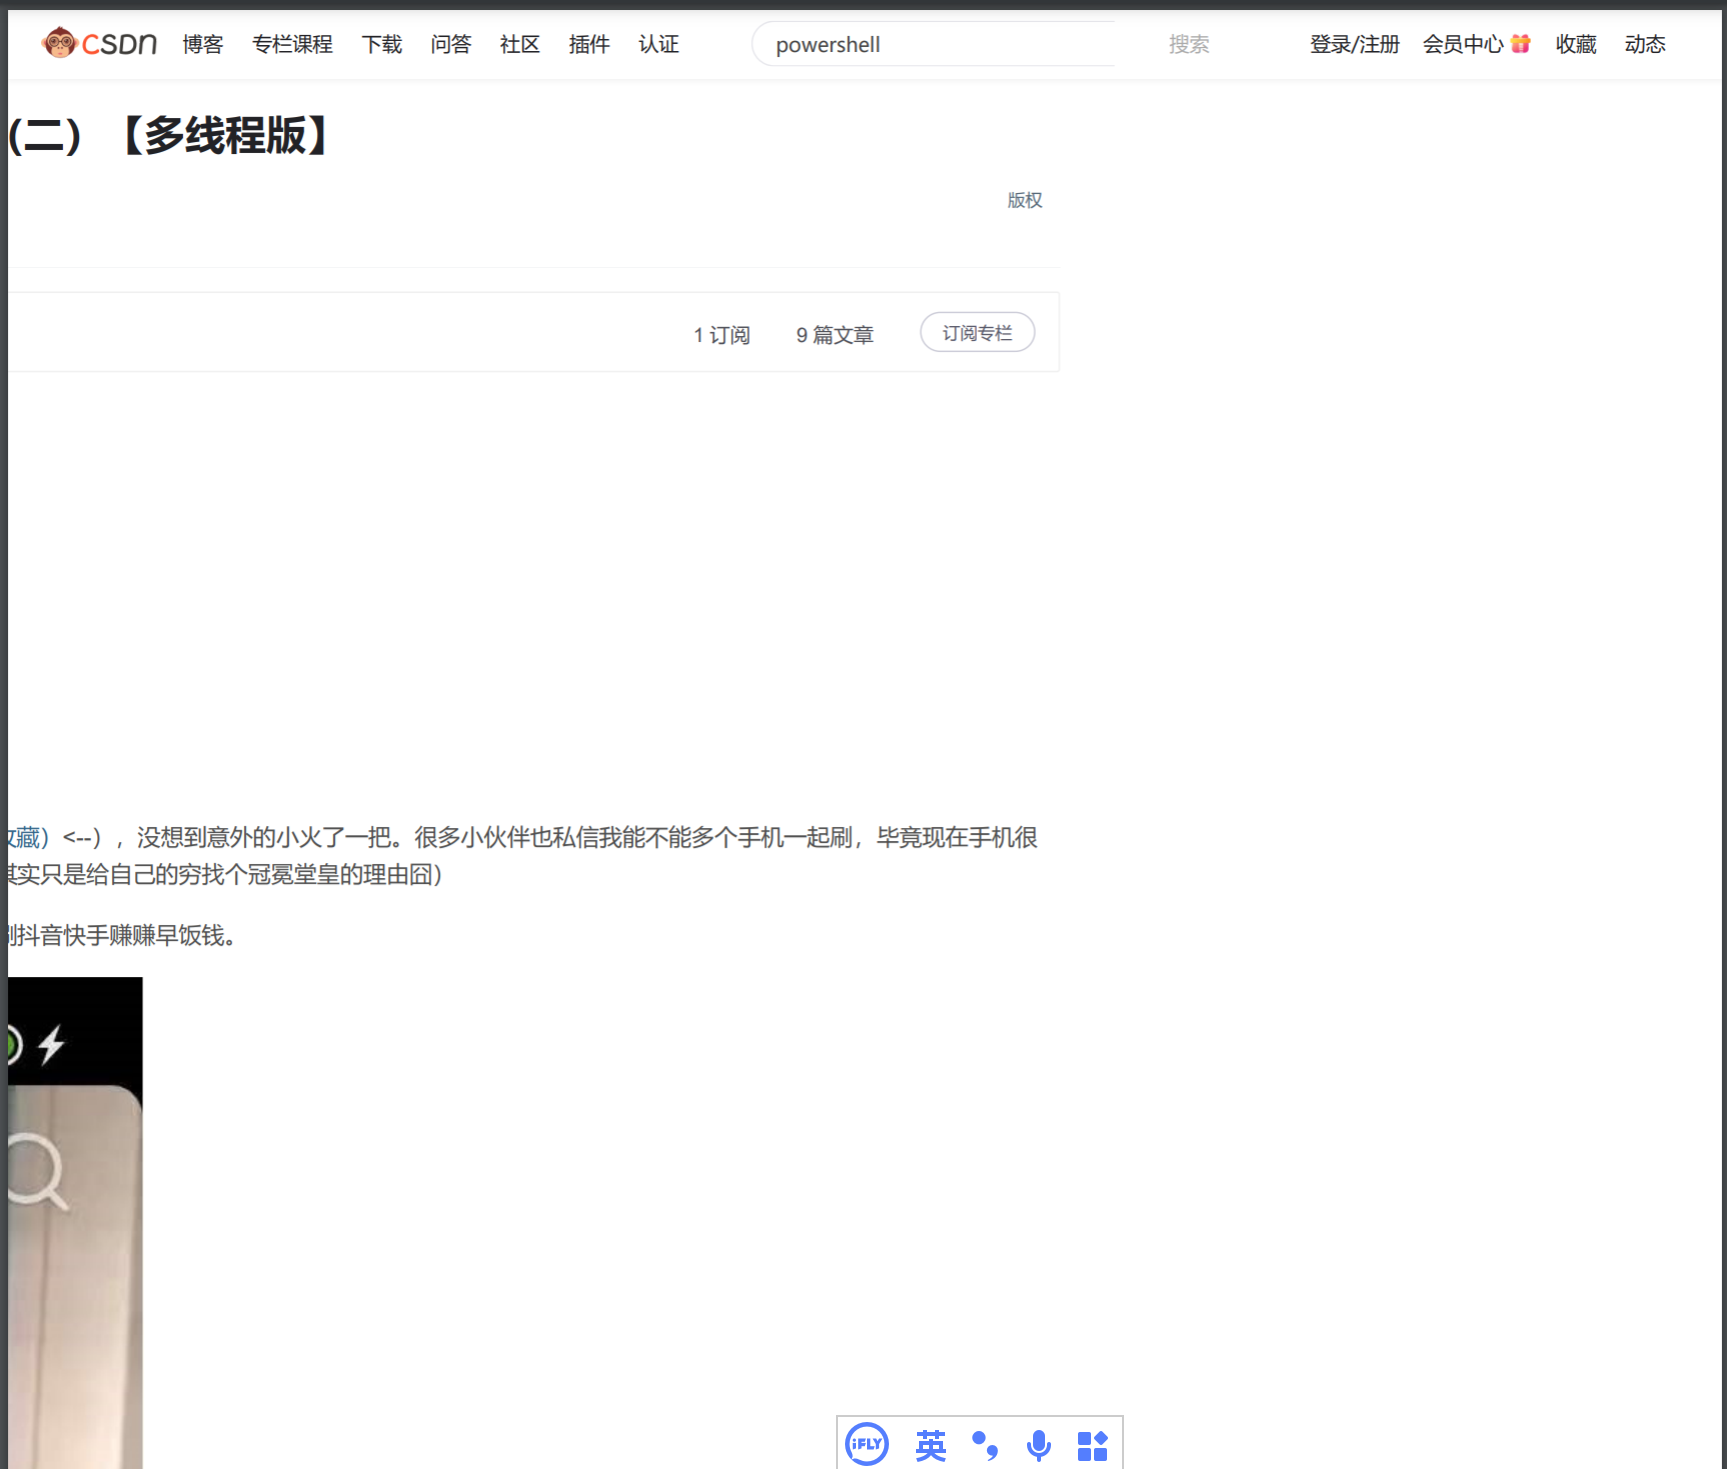Image resolution: width=1727 pixels, height=1469 pixels.
Task: Click the paragraph text 没想到意外的小火了一把
Action: pos(264,837)
